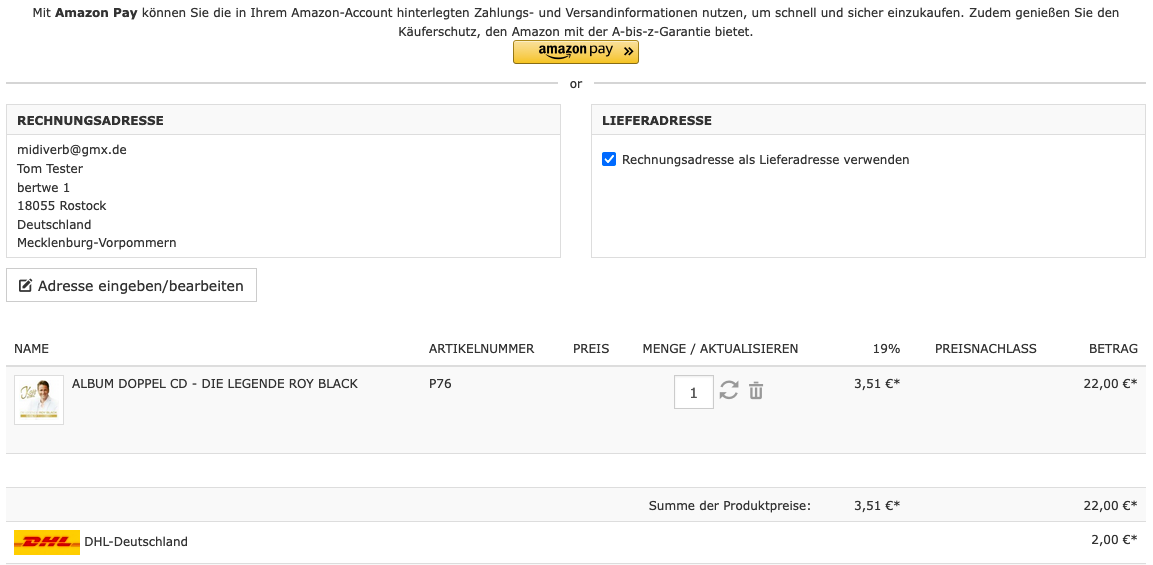Click the NAME column header
The width and height of the screenshot is (1153, 565).
pos(32,349)
